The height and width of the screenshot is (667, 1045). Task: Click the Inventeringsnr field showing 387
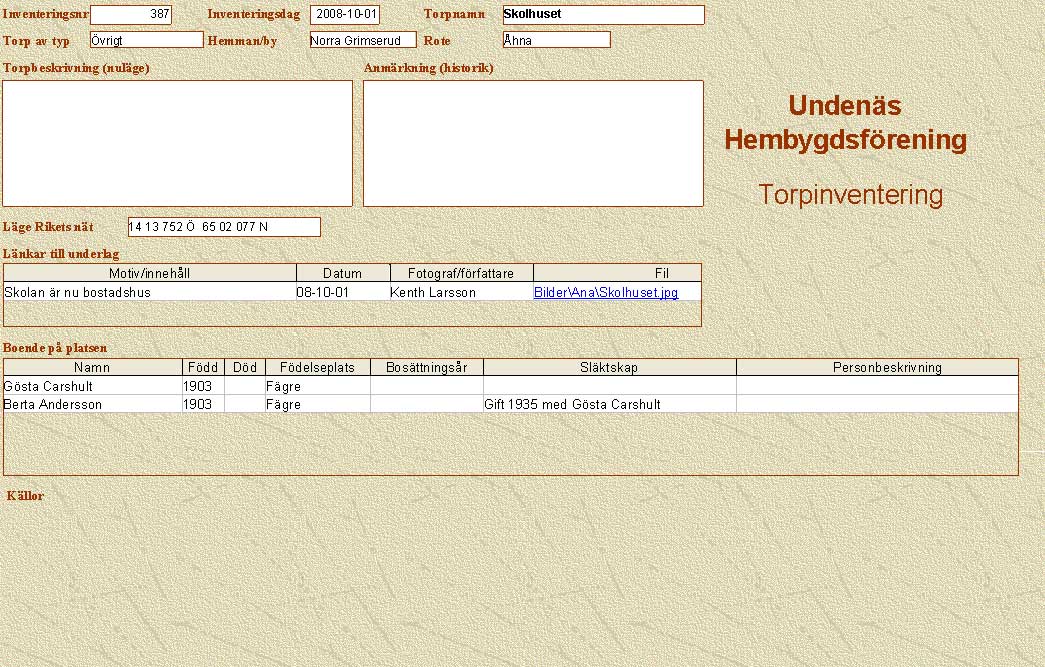[x=131, y=15]
